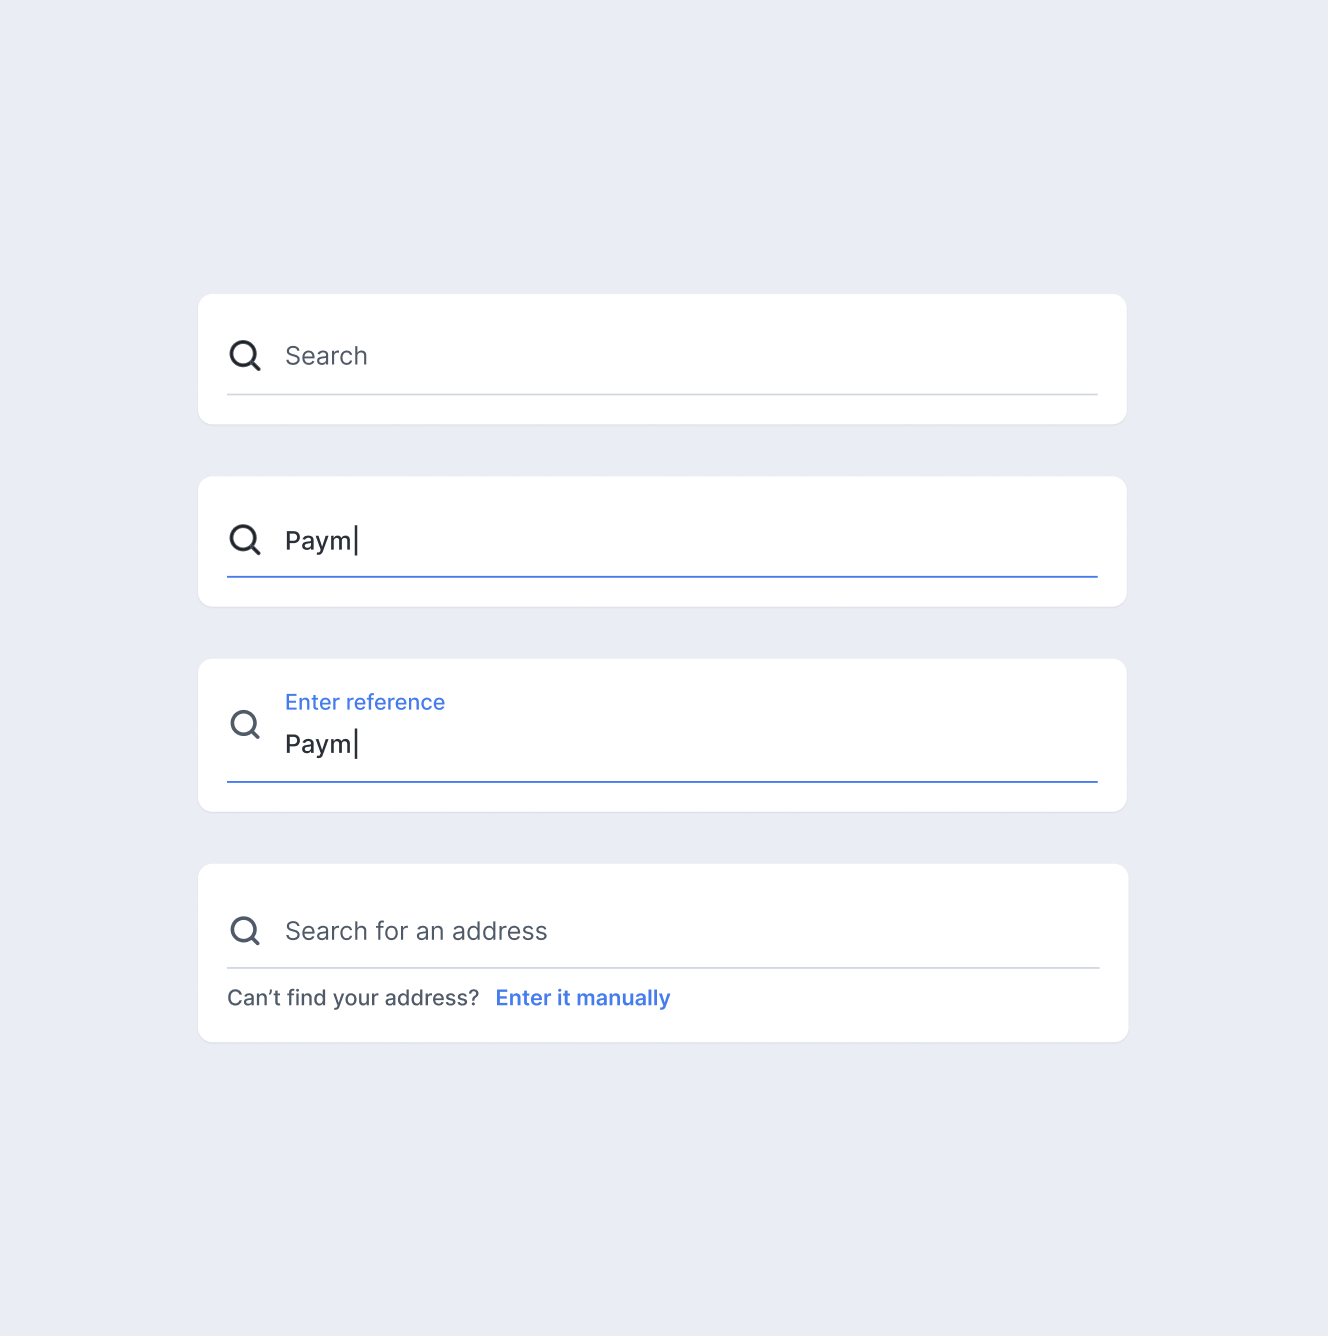Place the caret after "Paym" in the unlabeled field
1328x1336 pixels.
(x=358, y=541)
